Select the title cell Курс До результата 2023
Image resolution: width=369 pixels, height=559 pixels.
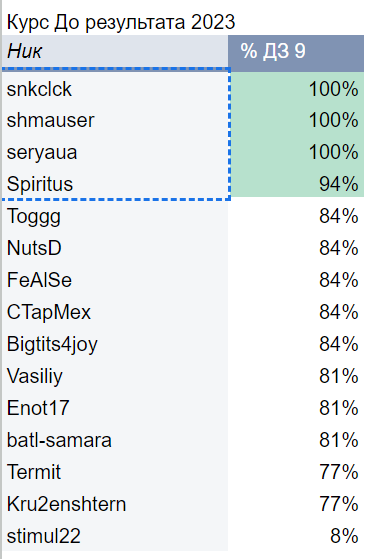pos(121,22)
